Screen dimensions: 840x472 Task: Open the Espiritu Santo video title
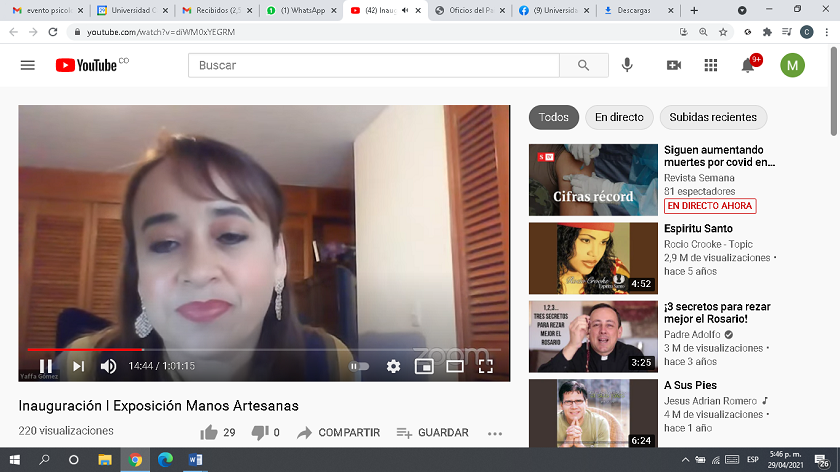tap(698, 229)
